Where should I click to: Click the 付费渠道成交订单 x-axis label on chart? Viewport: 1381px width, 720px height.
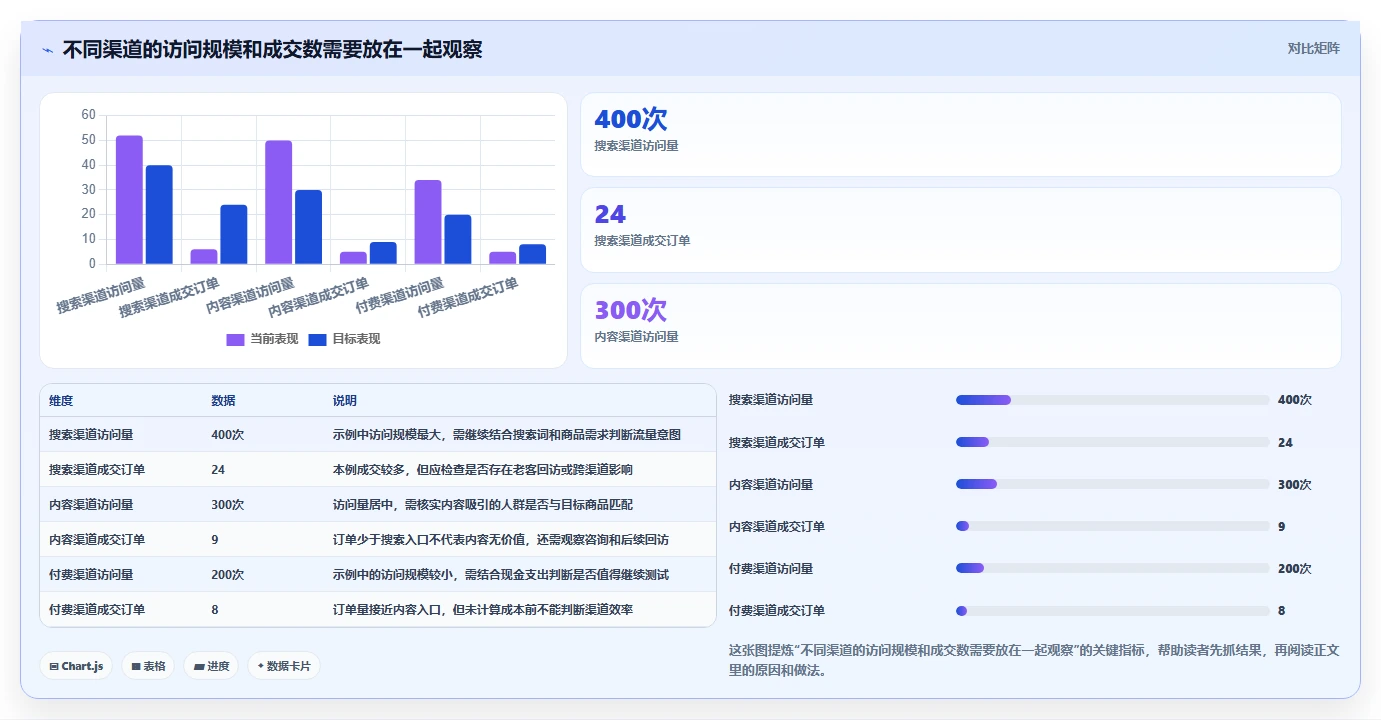click(468, 298)
